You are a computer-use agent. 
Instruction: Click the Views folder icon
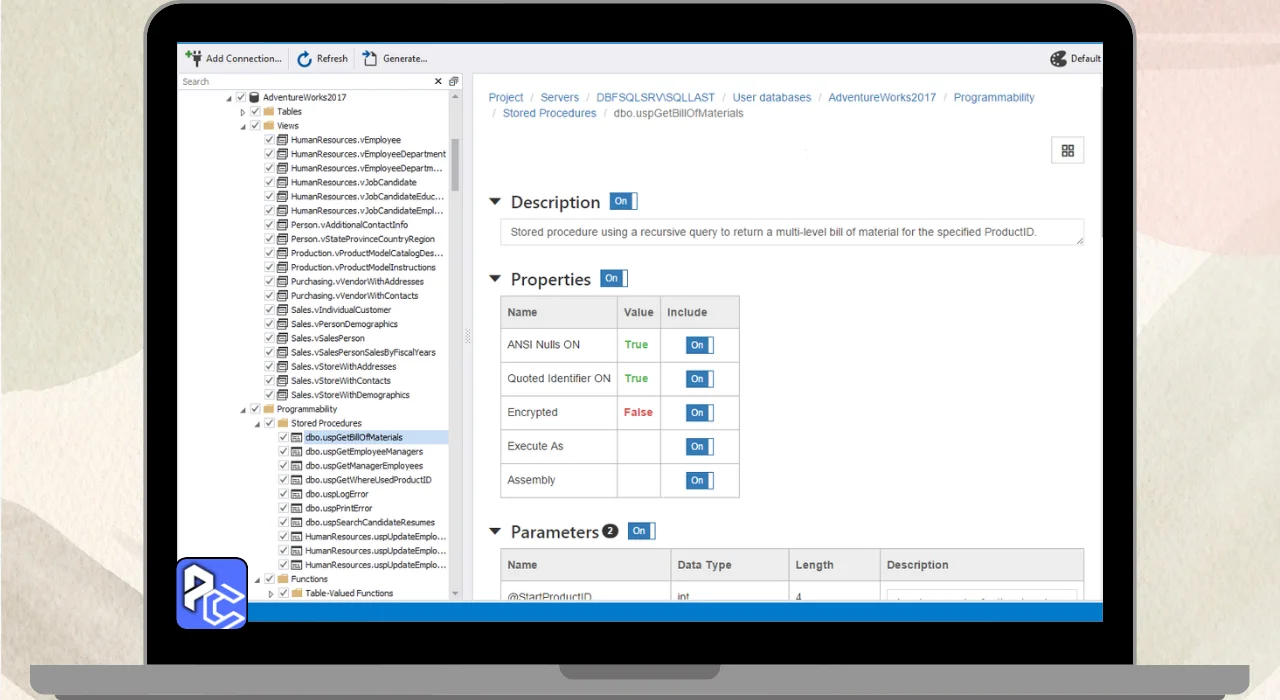(x=269, y=125)
